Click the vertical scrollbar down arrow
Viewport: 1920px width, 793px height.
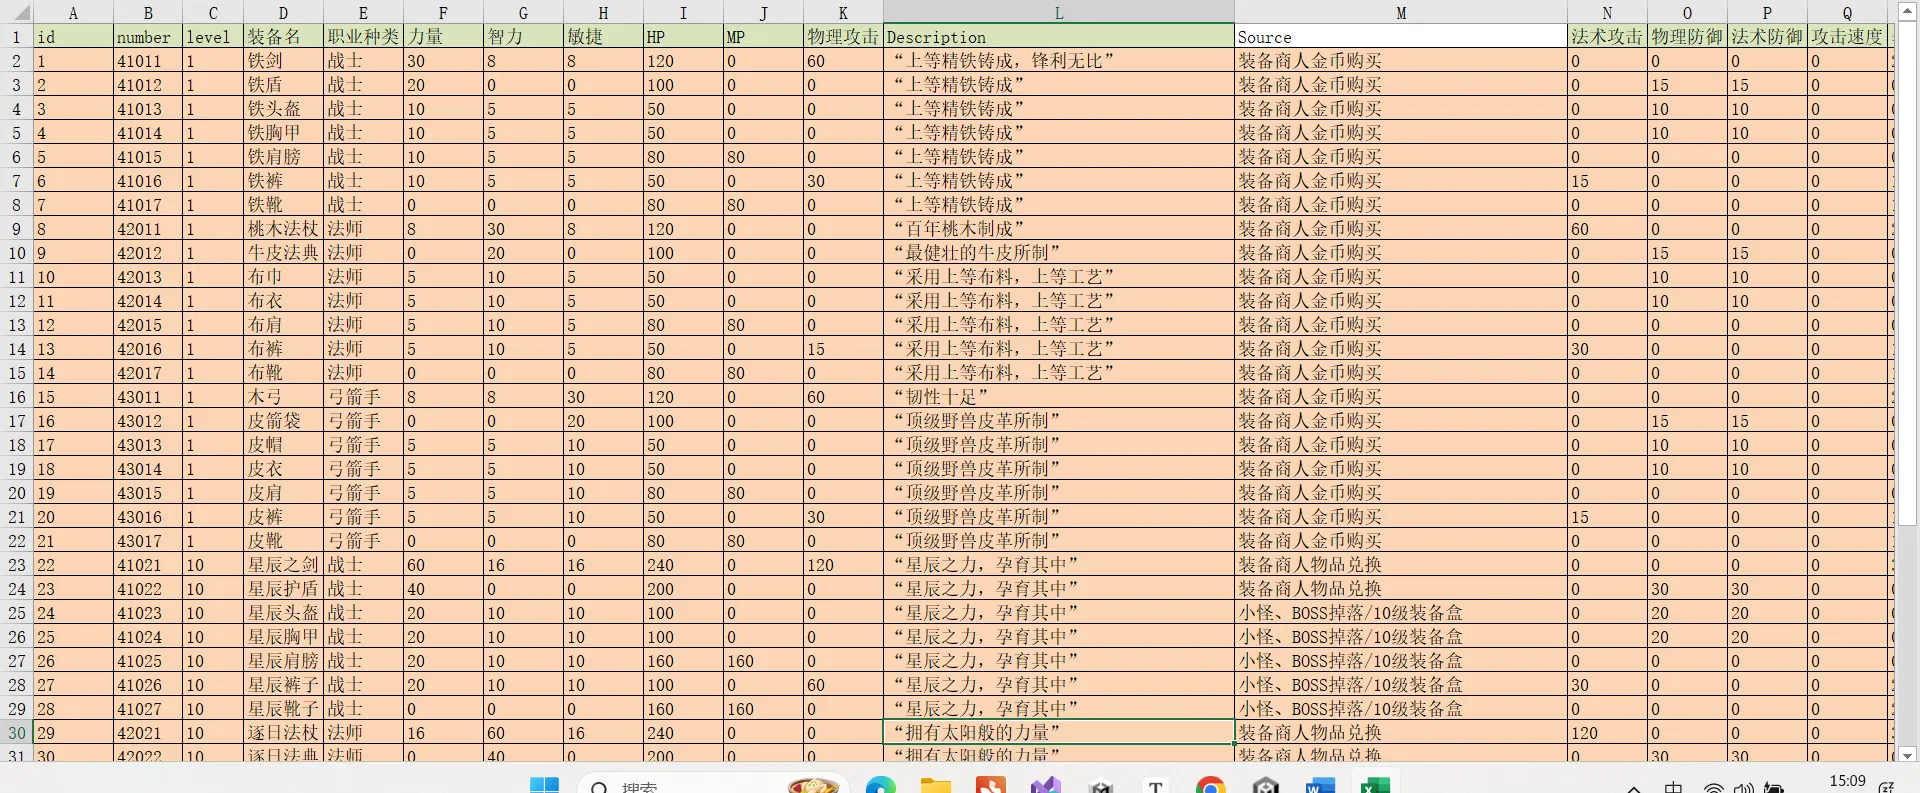click(1907, 755)
